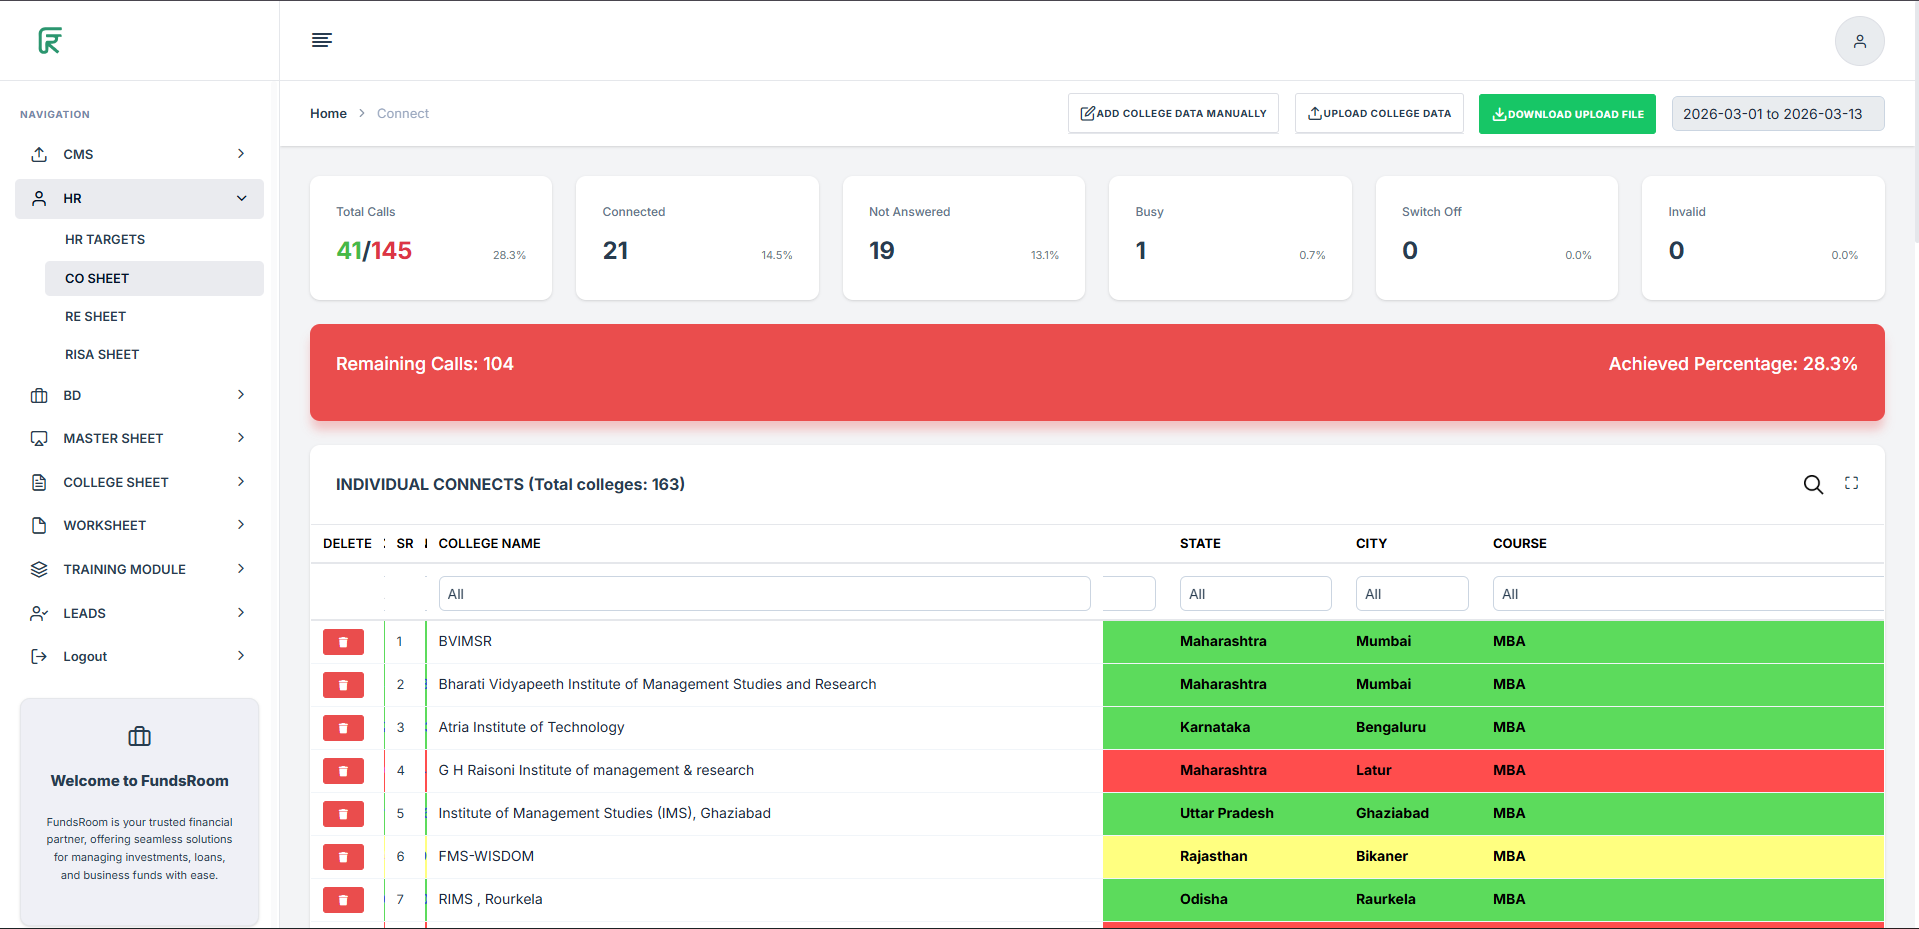The height and width of the screenshot is (929, 1919).
Task: Click the FundsRoom logo icon
Action: tap(50, 41)
